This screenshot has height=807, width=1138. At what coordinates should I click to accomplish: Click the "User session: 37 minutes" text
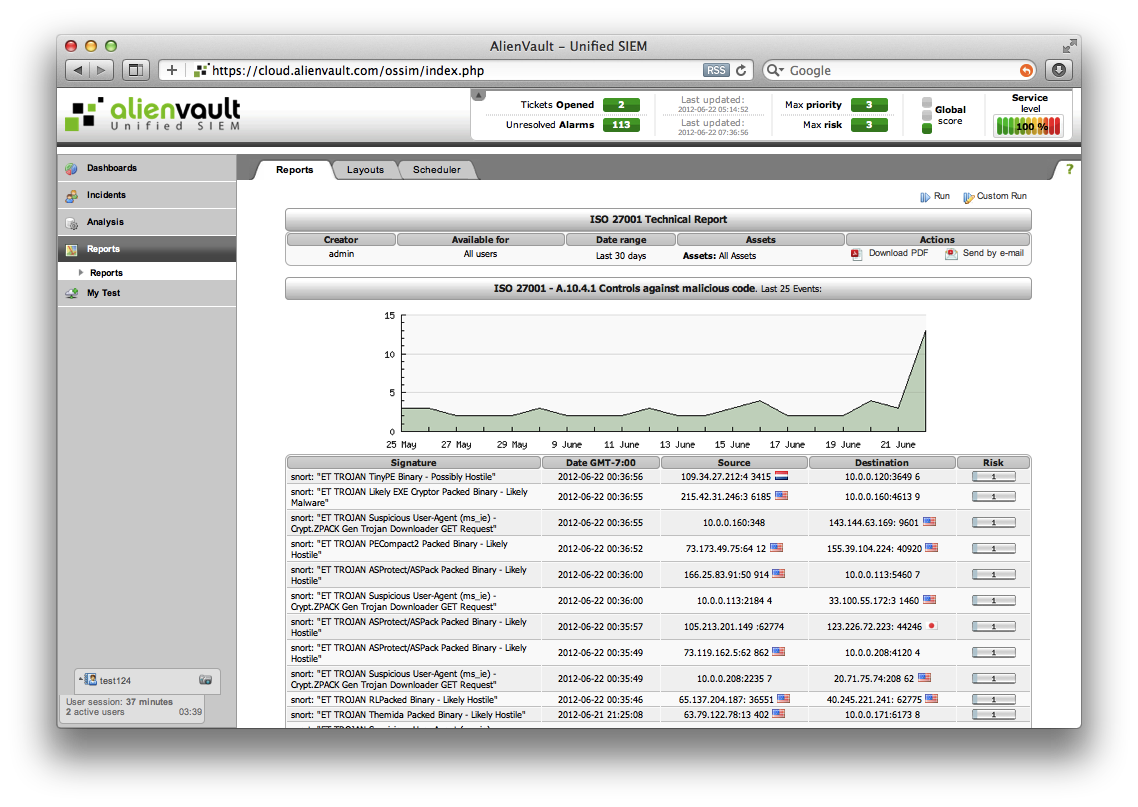point(119,702)
